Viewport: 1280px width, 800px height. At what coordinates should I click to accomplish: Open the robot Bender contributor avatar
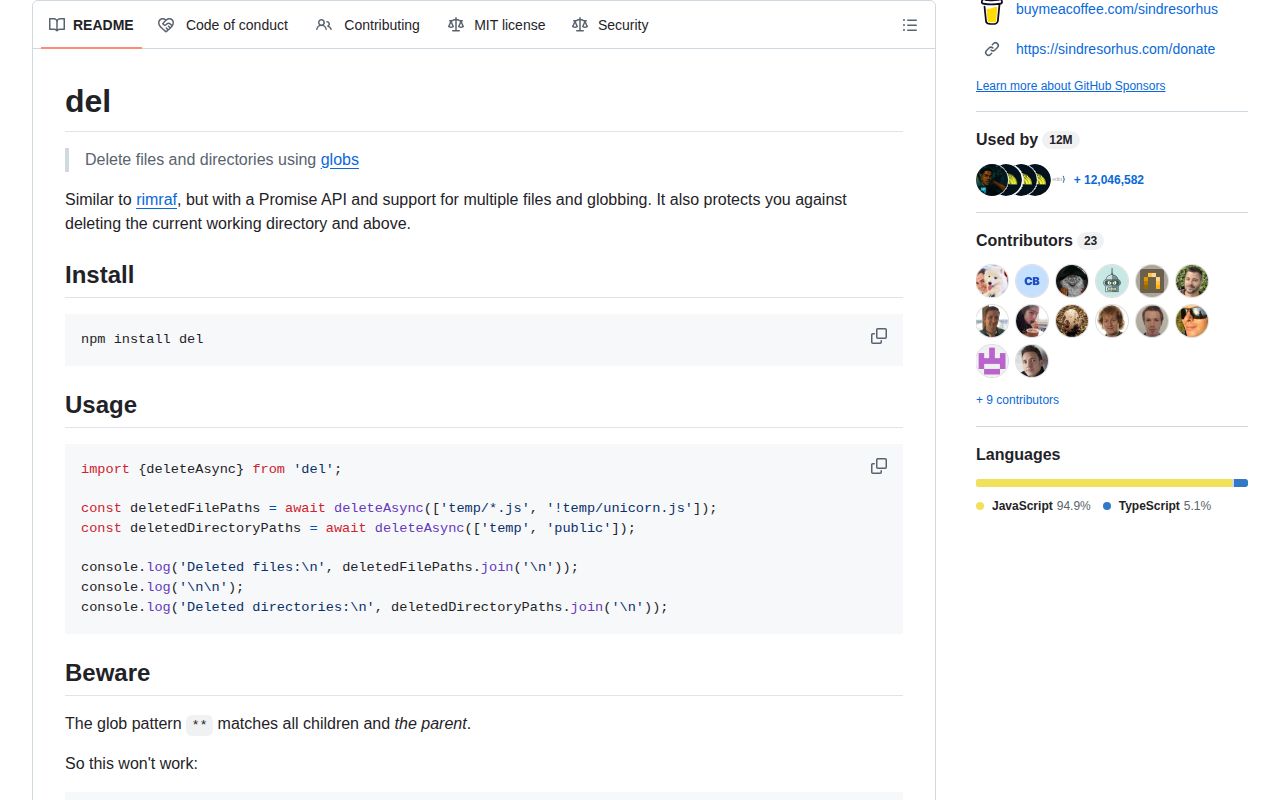[x=1112, y=281]
